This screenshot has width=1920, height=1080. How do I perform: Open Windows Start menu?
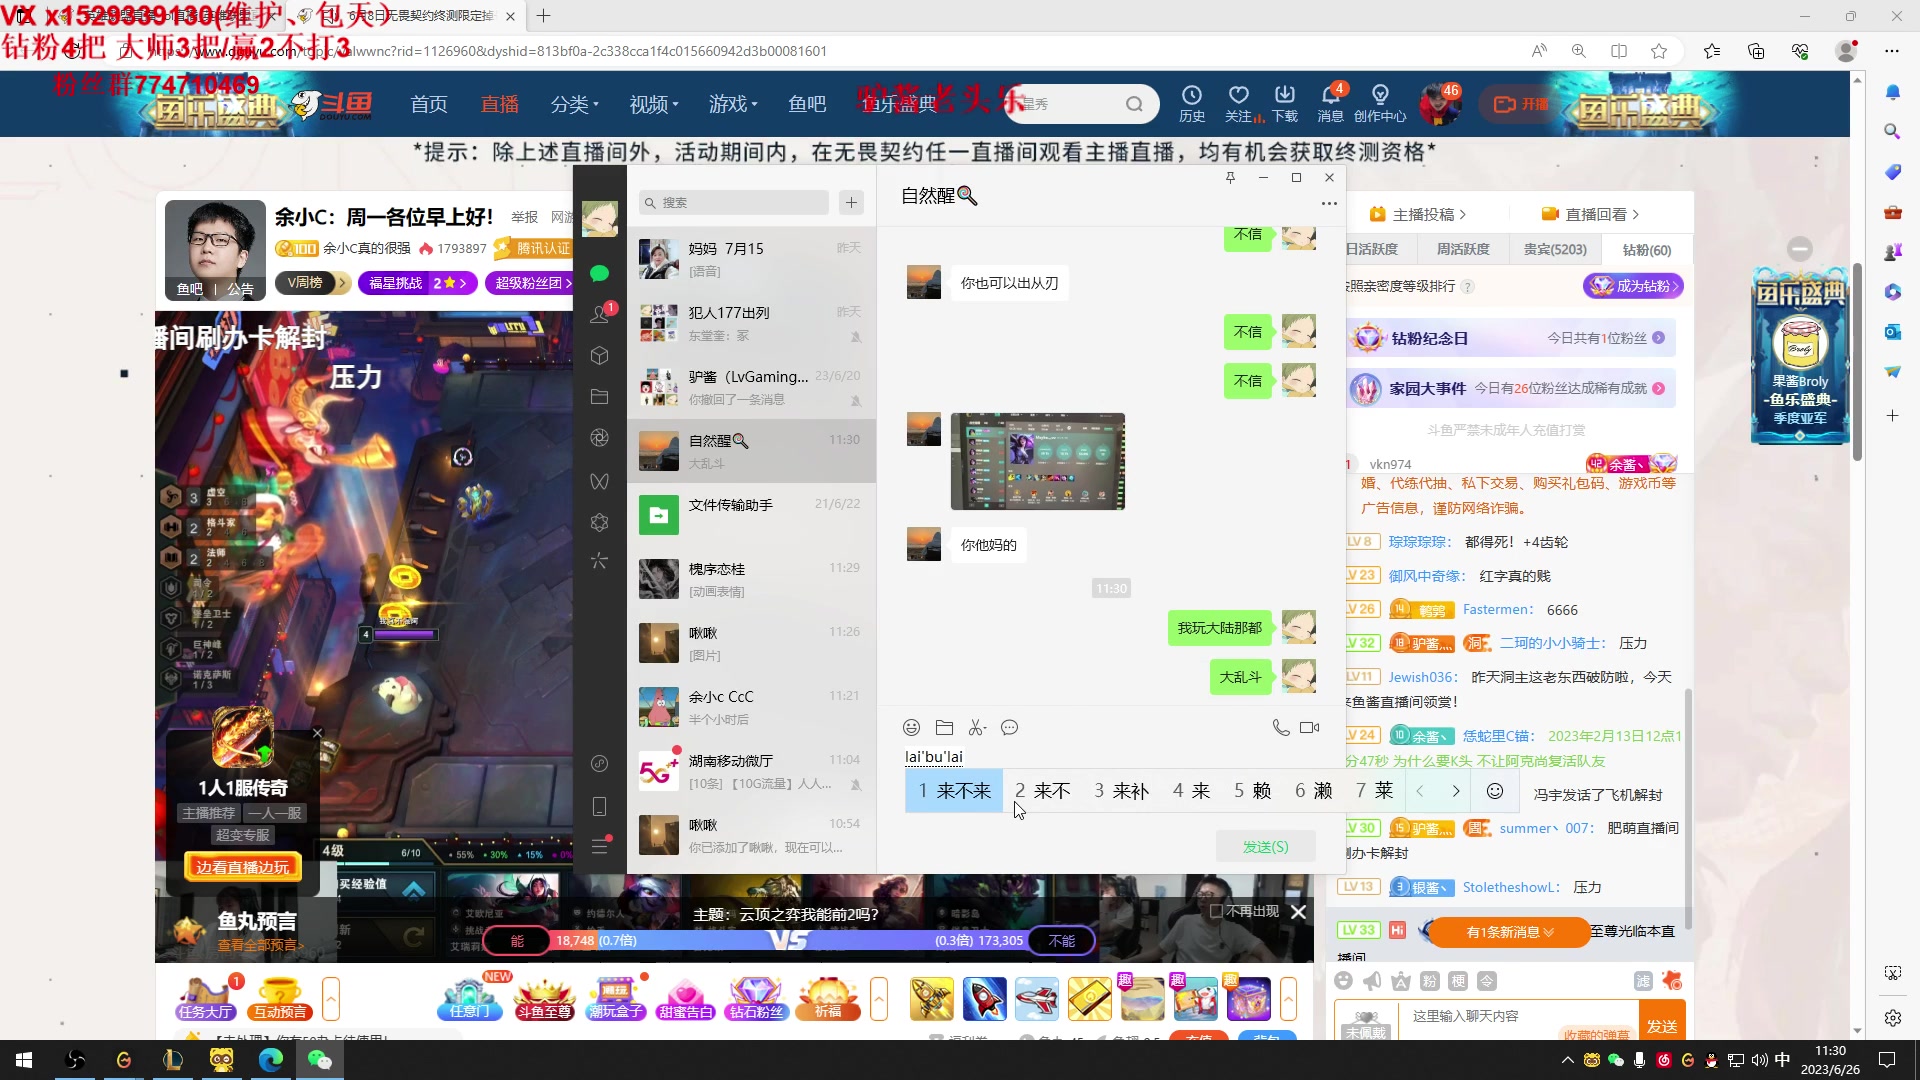[x=24, y=1060]
